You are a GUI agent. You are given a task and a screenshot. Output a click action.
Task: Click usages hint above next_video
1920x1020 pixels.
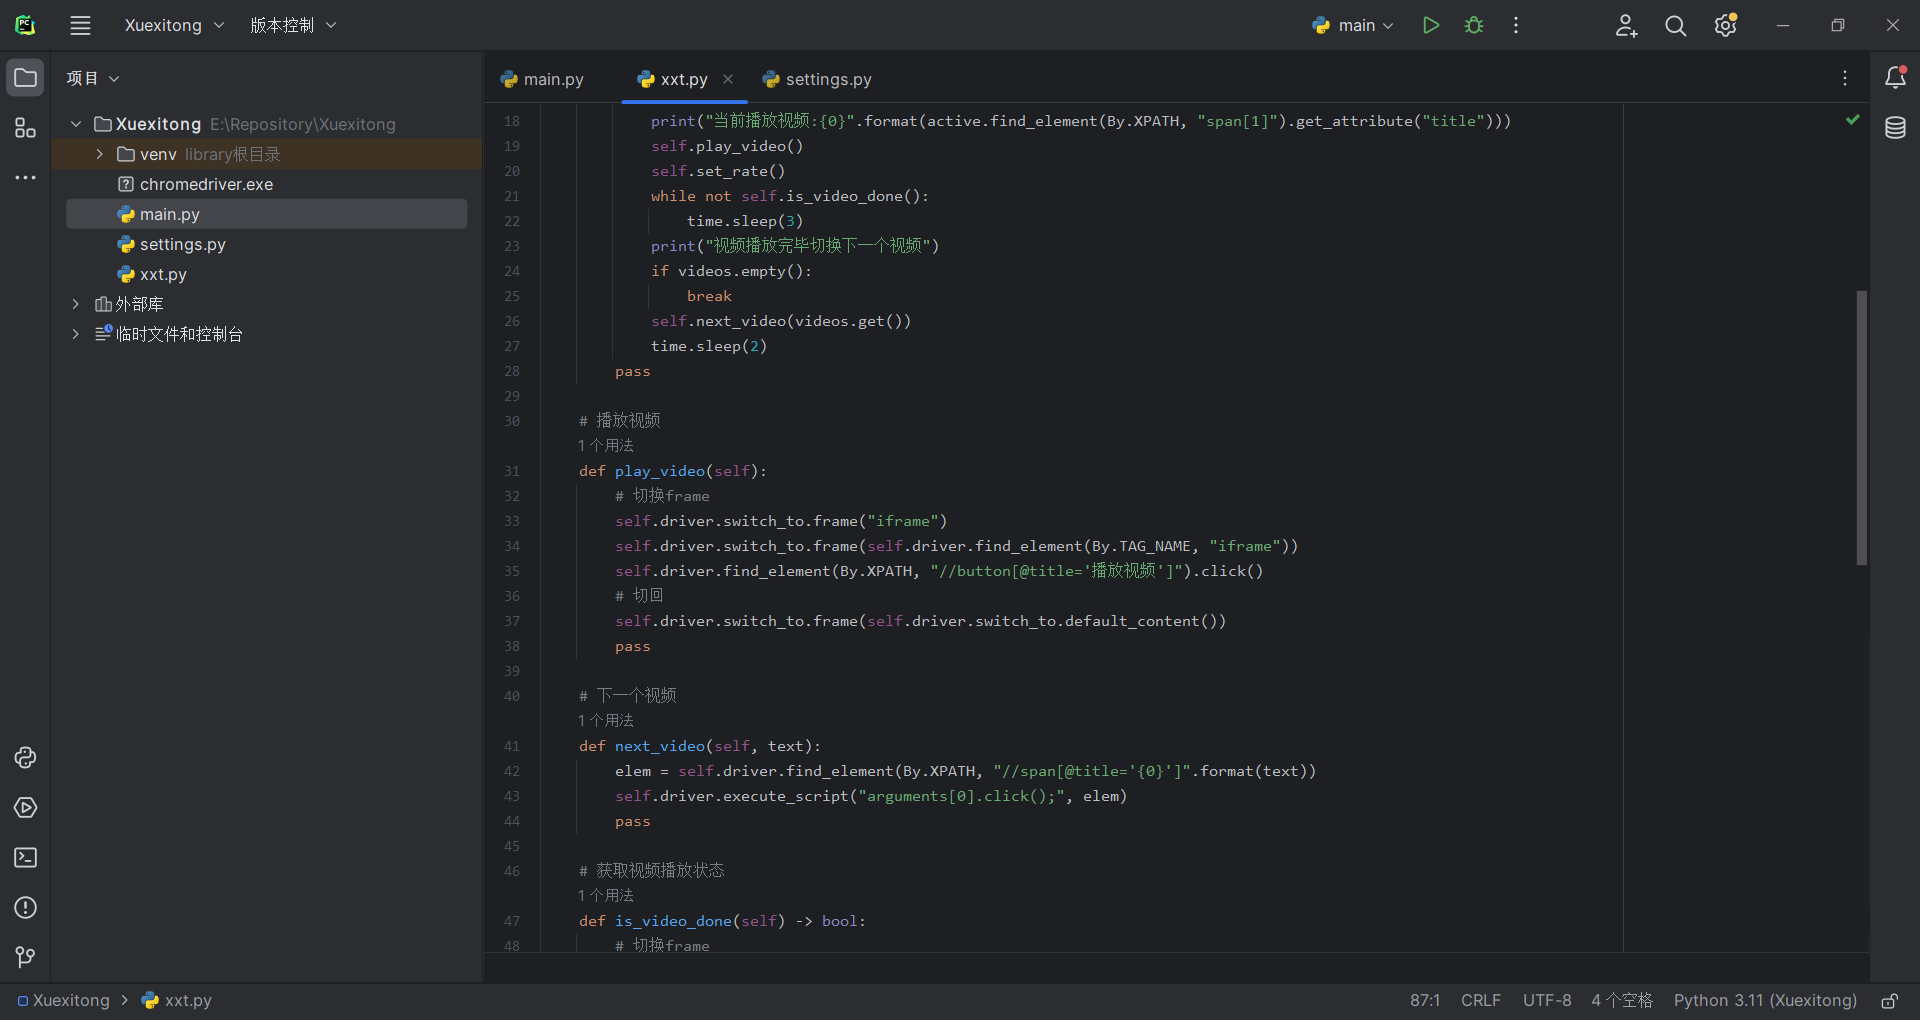(606, 720)
